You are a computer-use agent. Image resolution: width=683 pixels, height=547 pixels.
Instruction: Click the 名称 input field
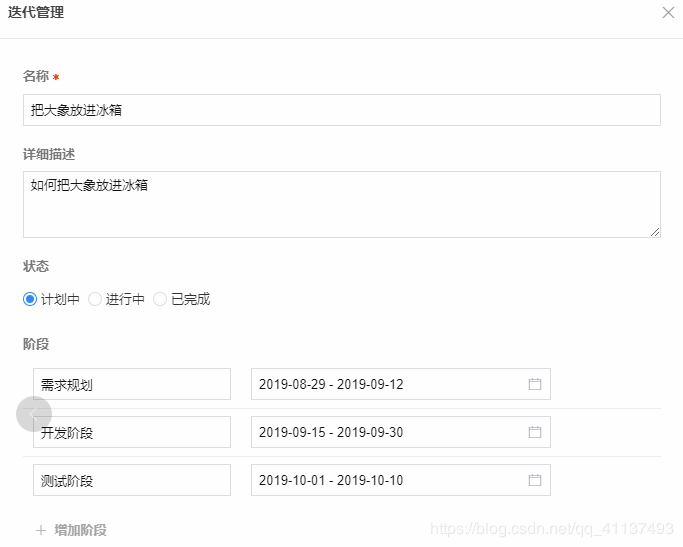pos(342,110)
